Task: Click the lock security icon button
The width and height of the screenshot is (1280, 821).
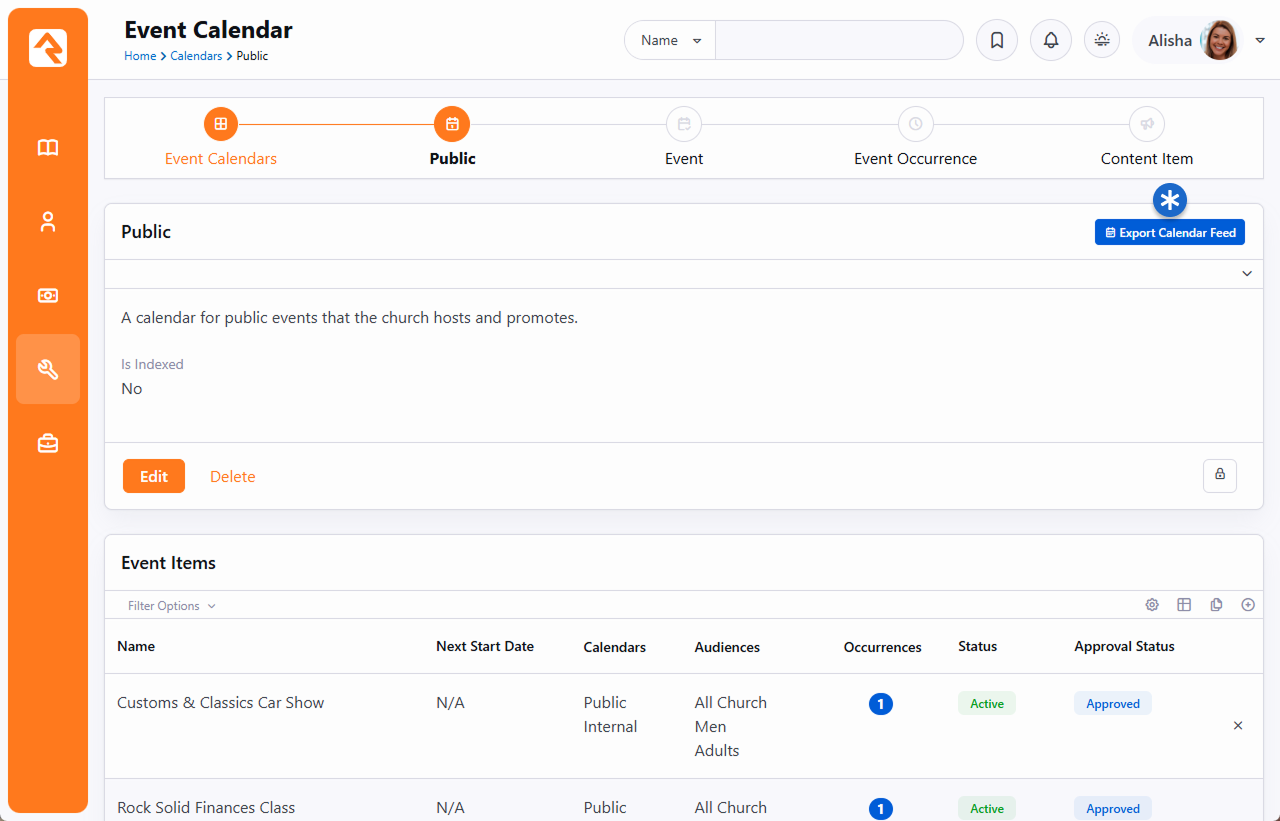Action: tap(1219, 475)
